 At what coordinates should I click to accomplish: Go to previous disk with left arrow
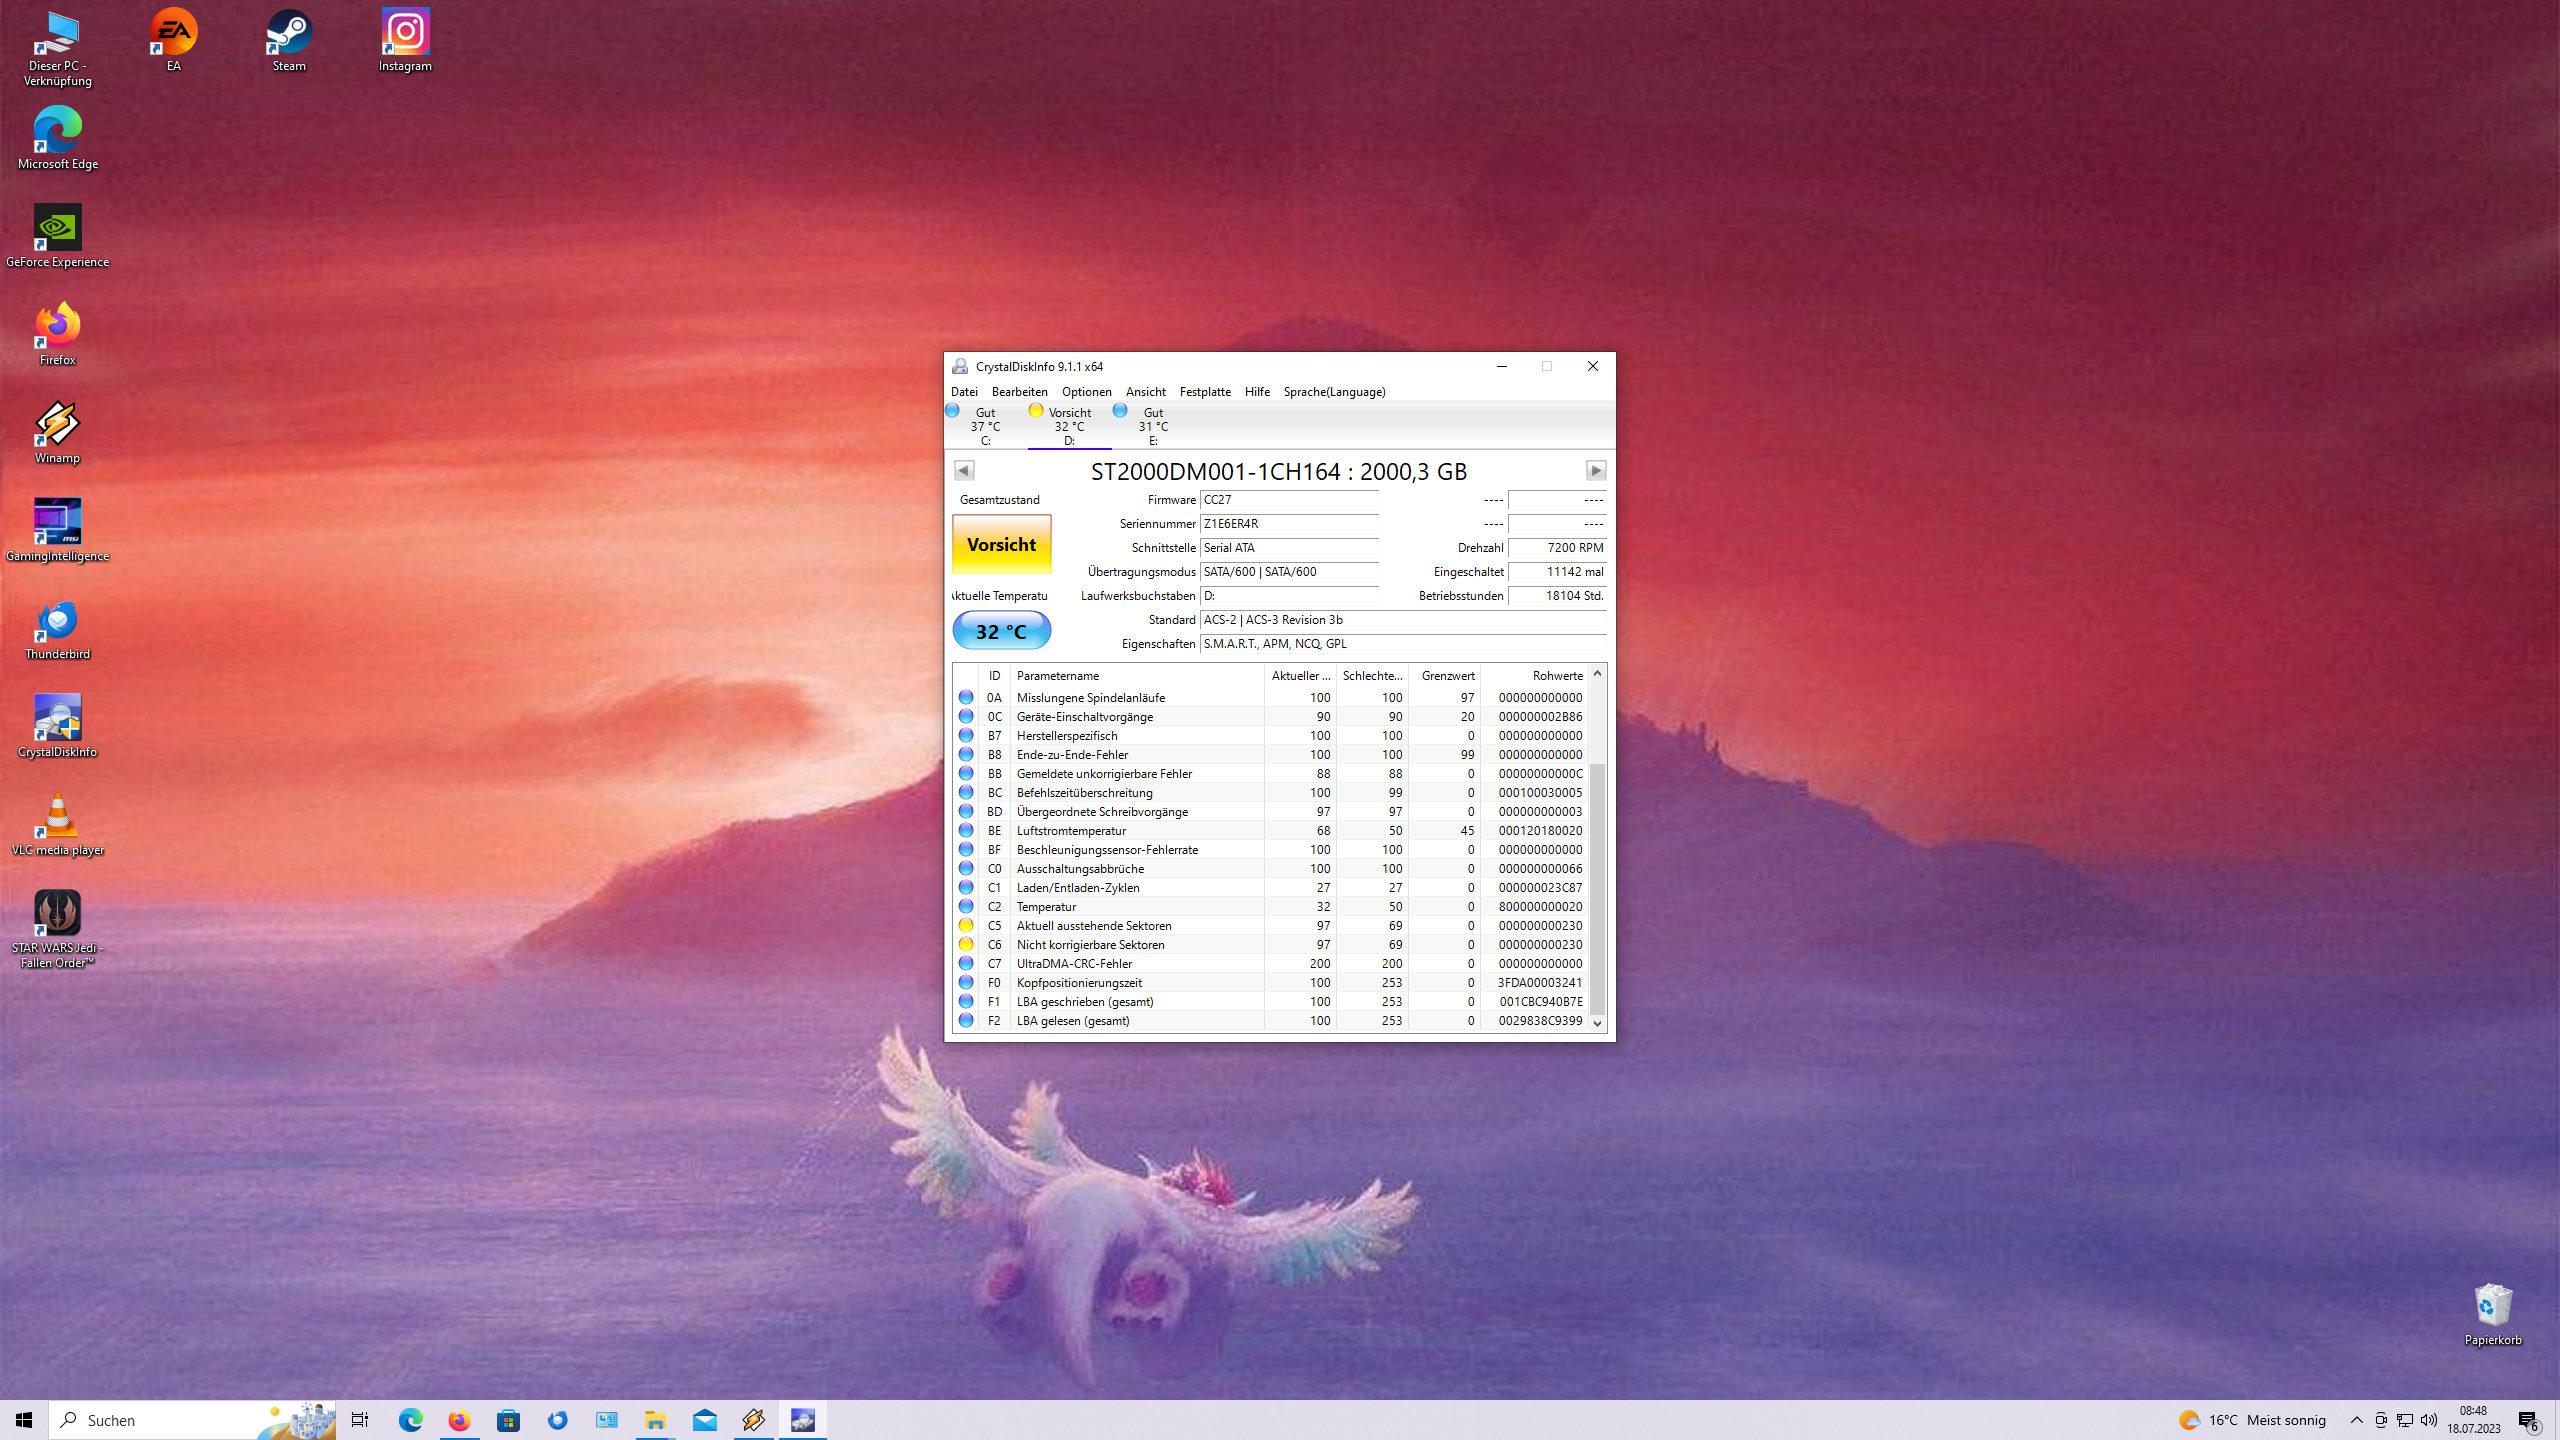pyautogui.click(x=963, y=470)
